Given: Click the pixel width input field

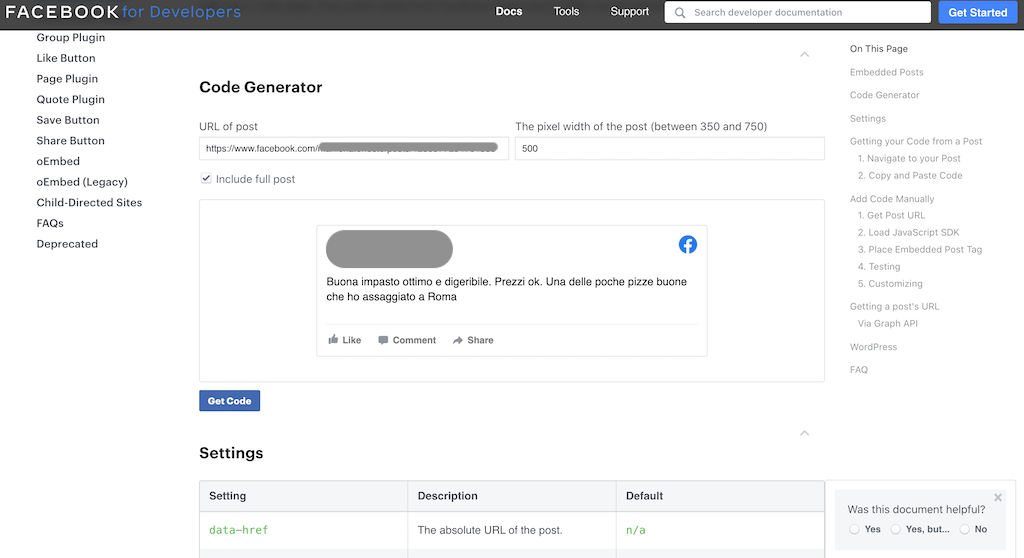Looking at the screenshot, I should coord(669,148).
